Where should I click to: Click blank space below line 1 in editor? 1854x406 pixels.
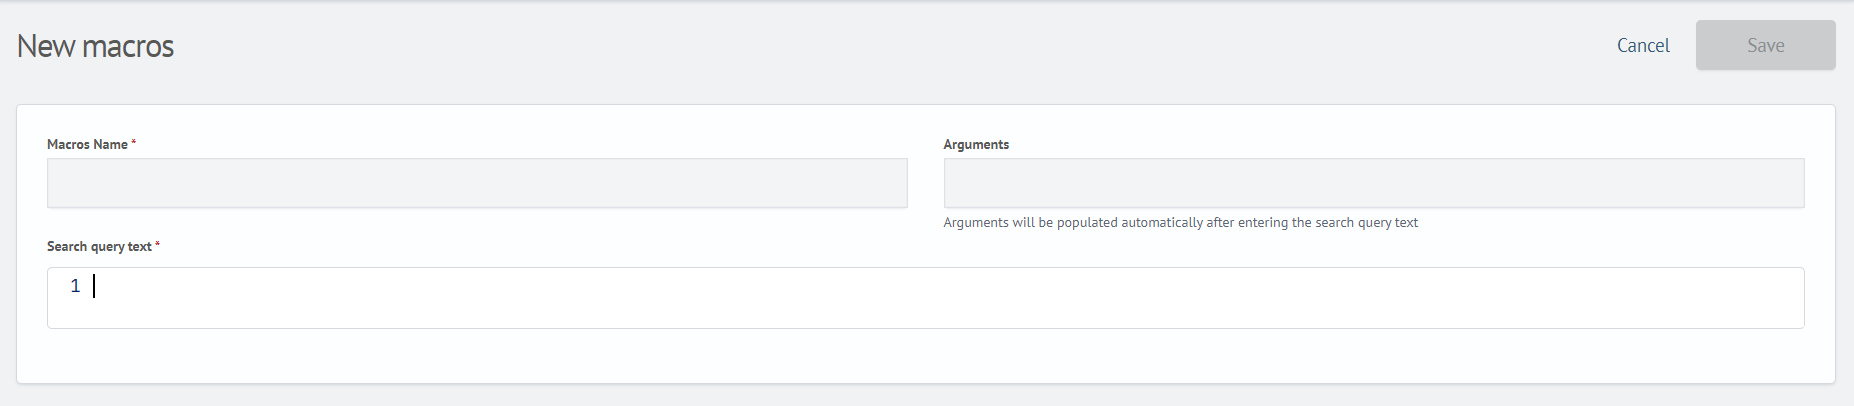pos(900,316)
